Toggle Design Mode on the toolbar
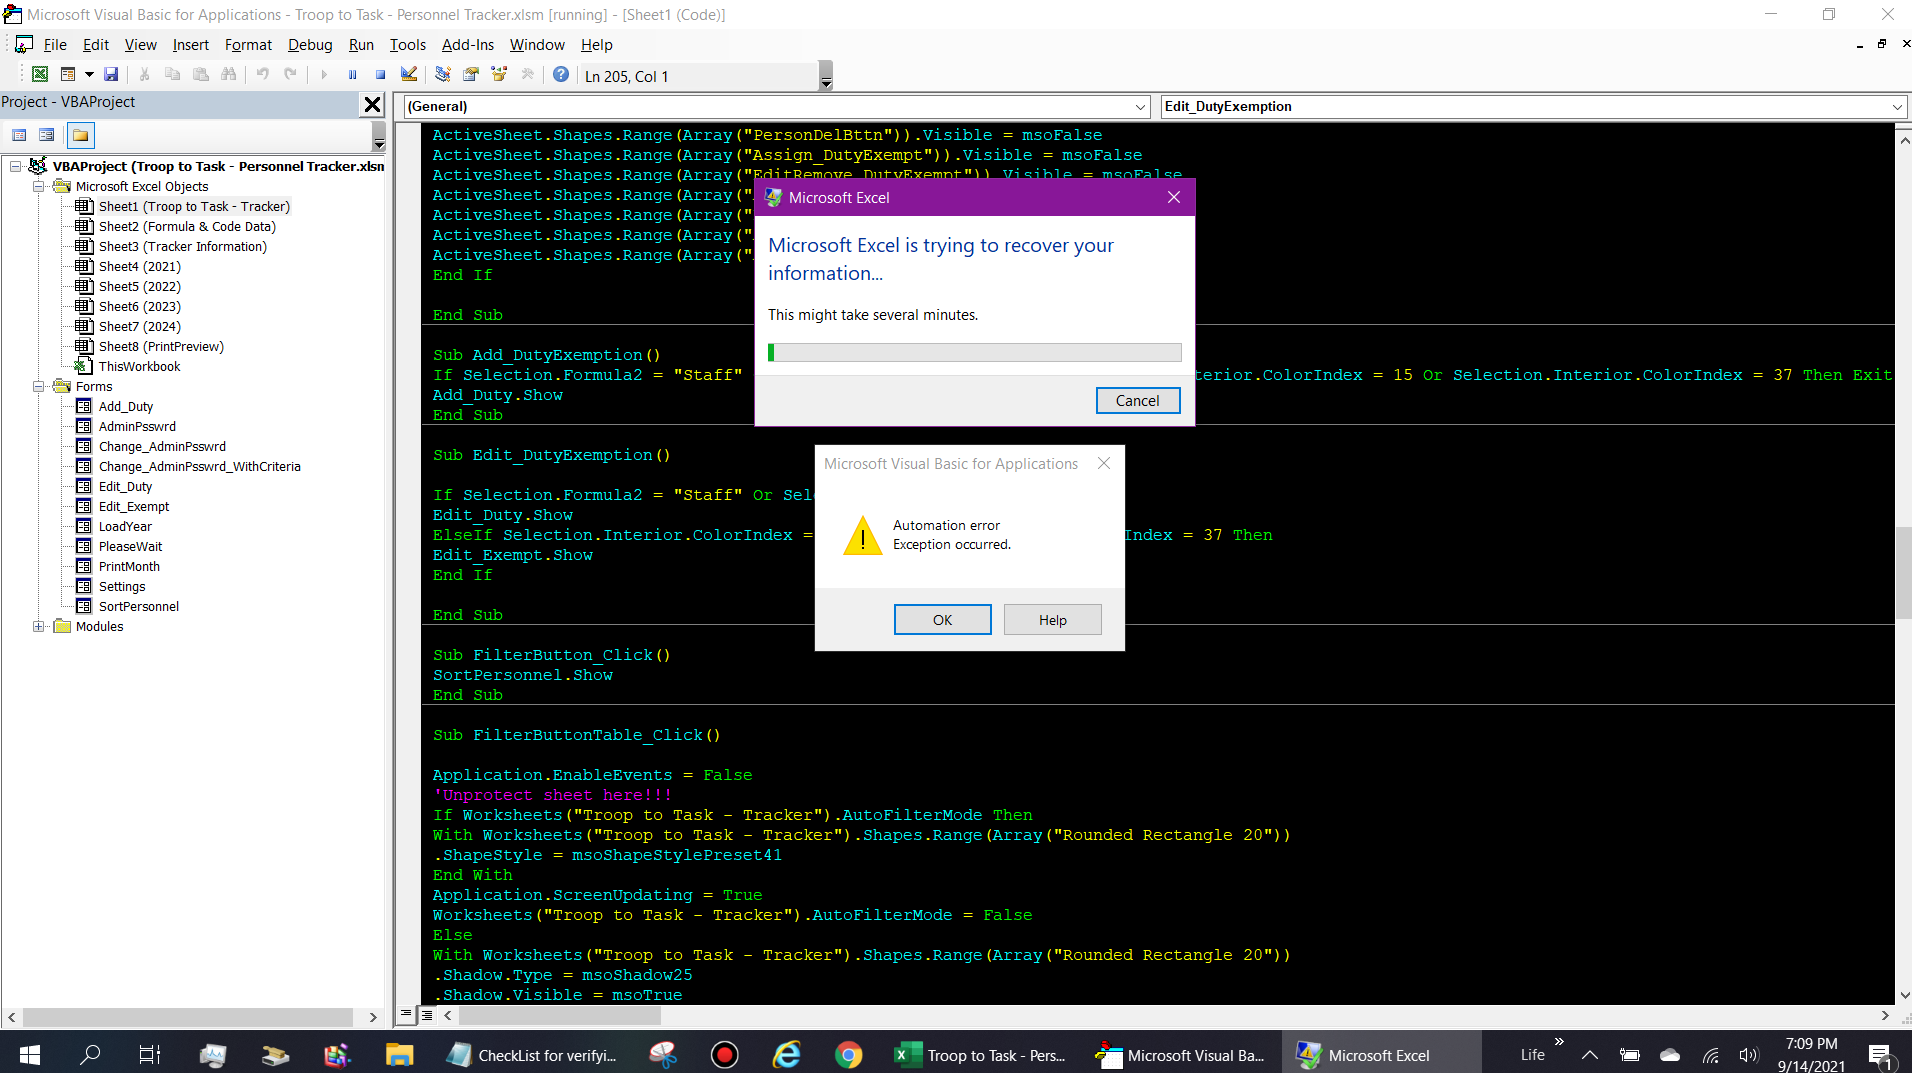 point(408,74)
